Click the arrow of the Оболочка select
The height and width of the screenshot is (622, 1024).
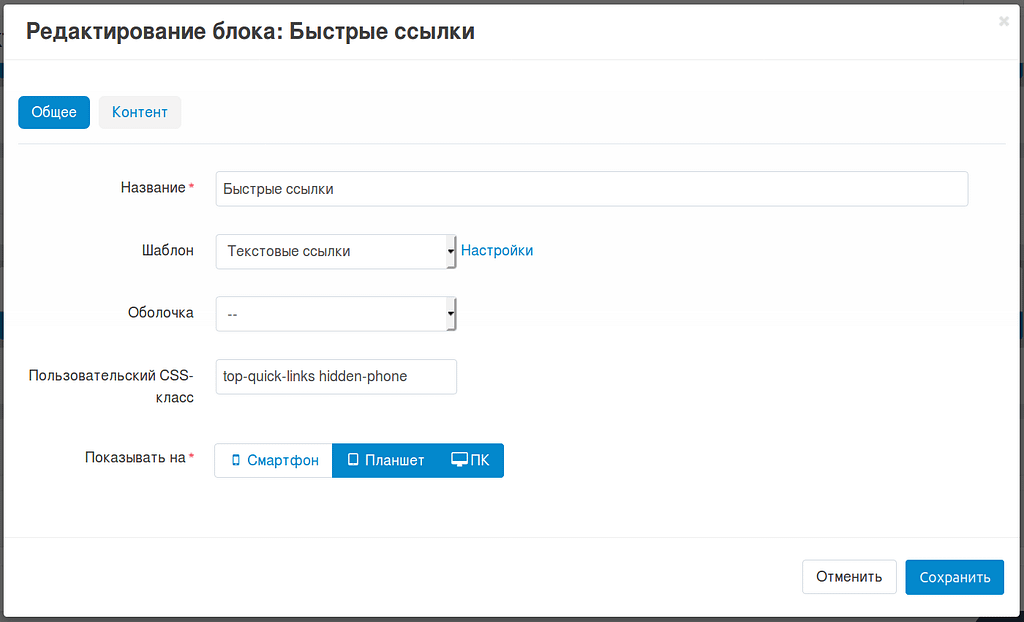click(x=451, y=314)
